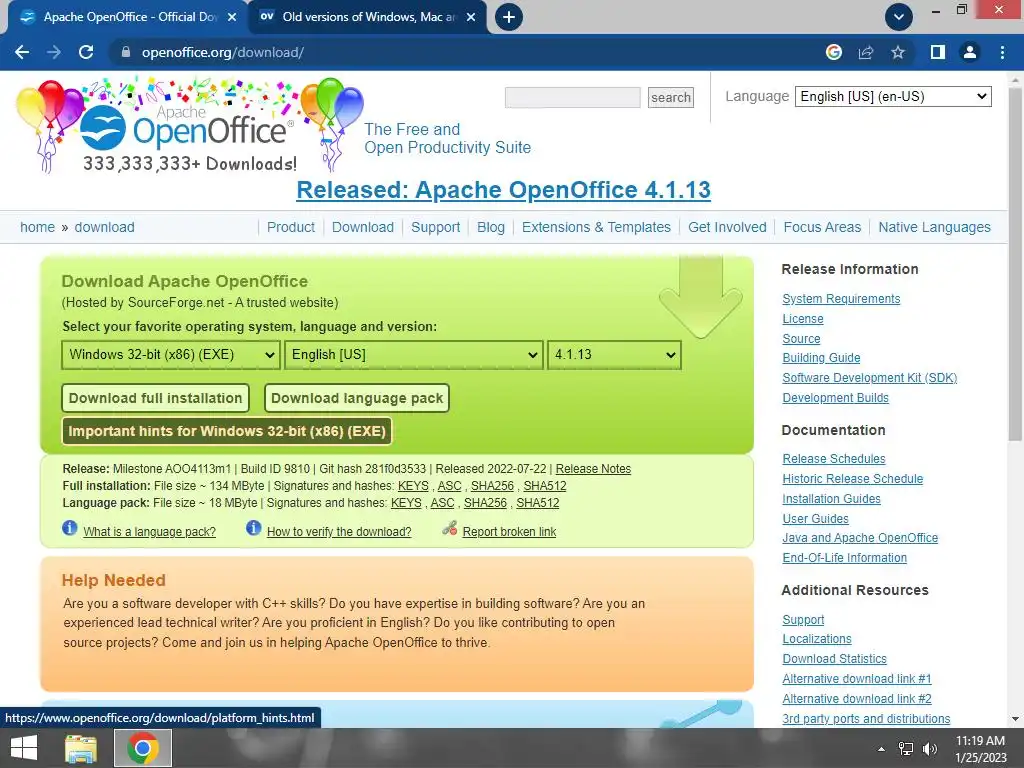The image size is (1024, 768).
Task: Open the operating system dropdown Windows 32-bit
Action: [171, 355]
